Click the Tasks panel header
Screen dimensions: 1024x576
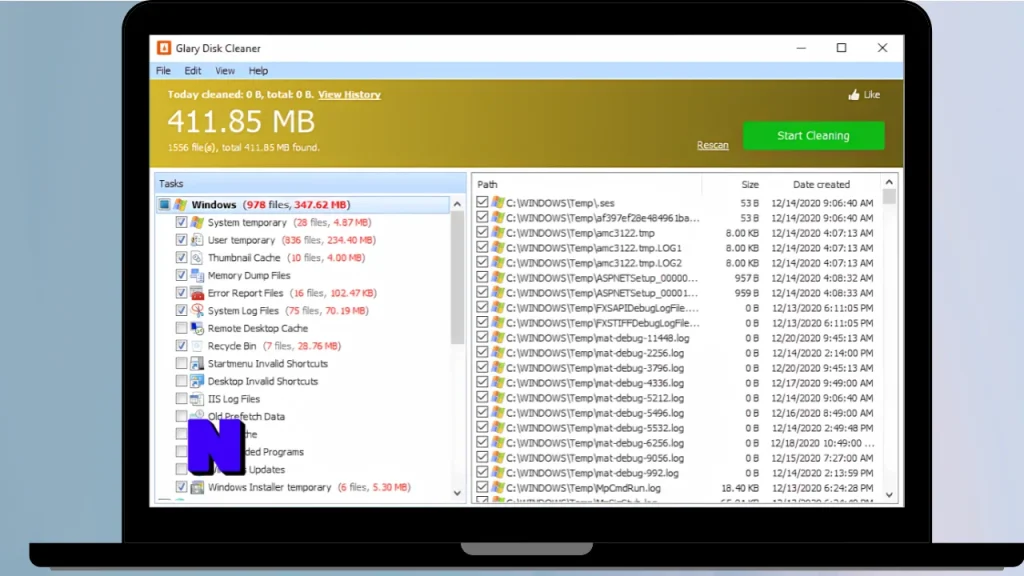(310, 184)
